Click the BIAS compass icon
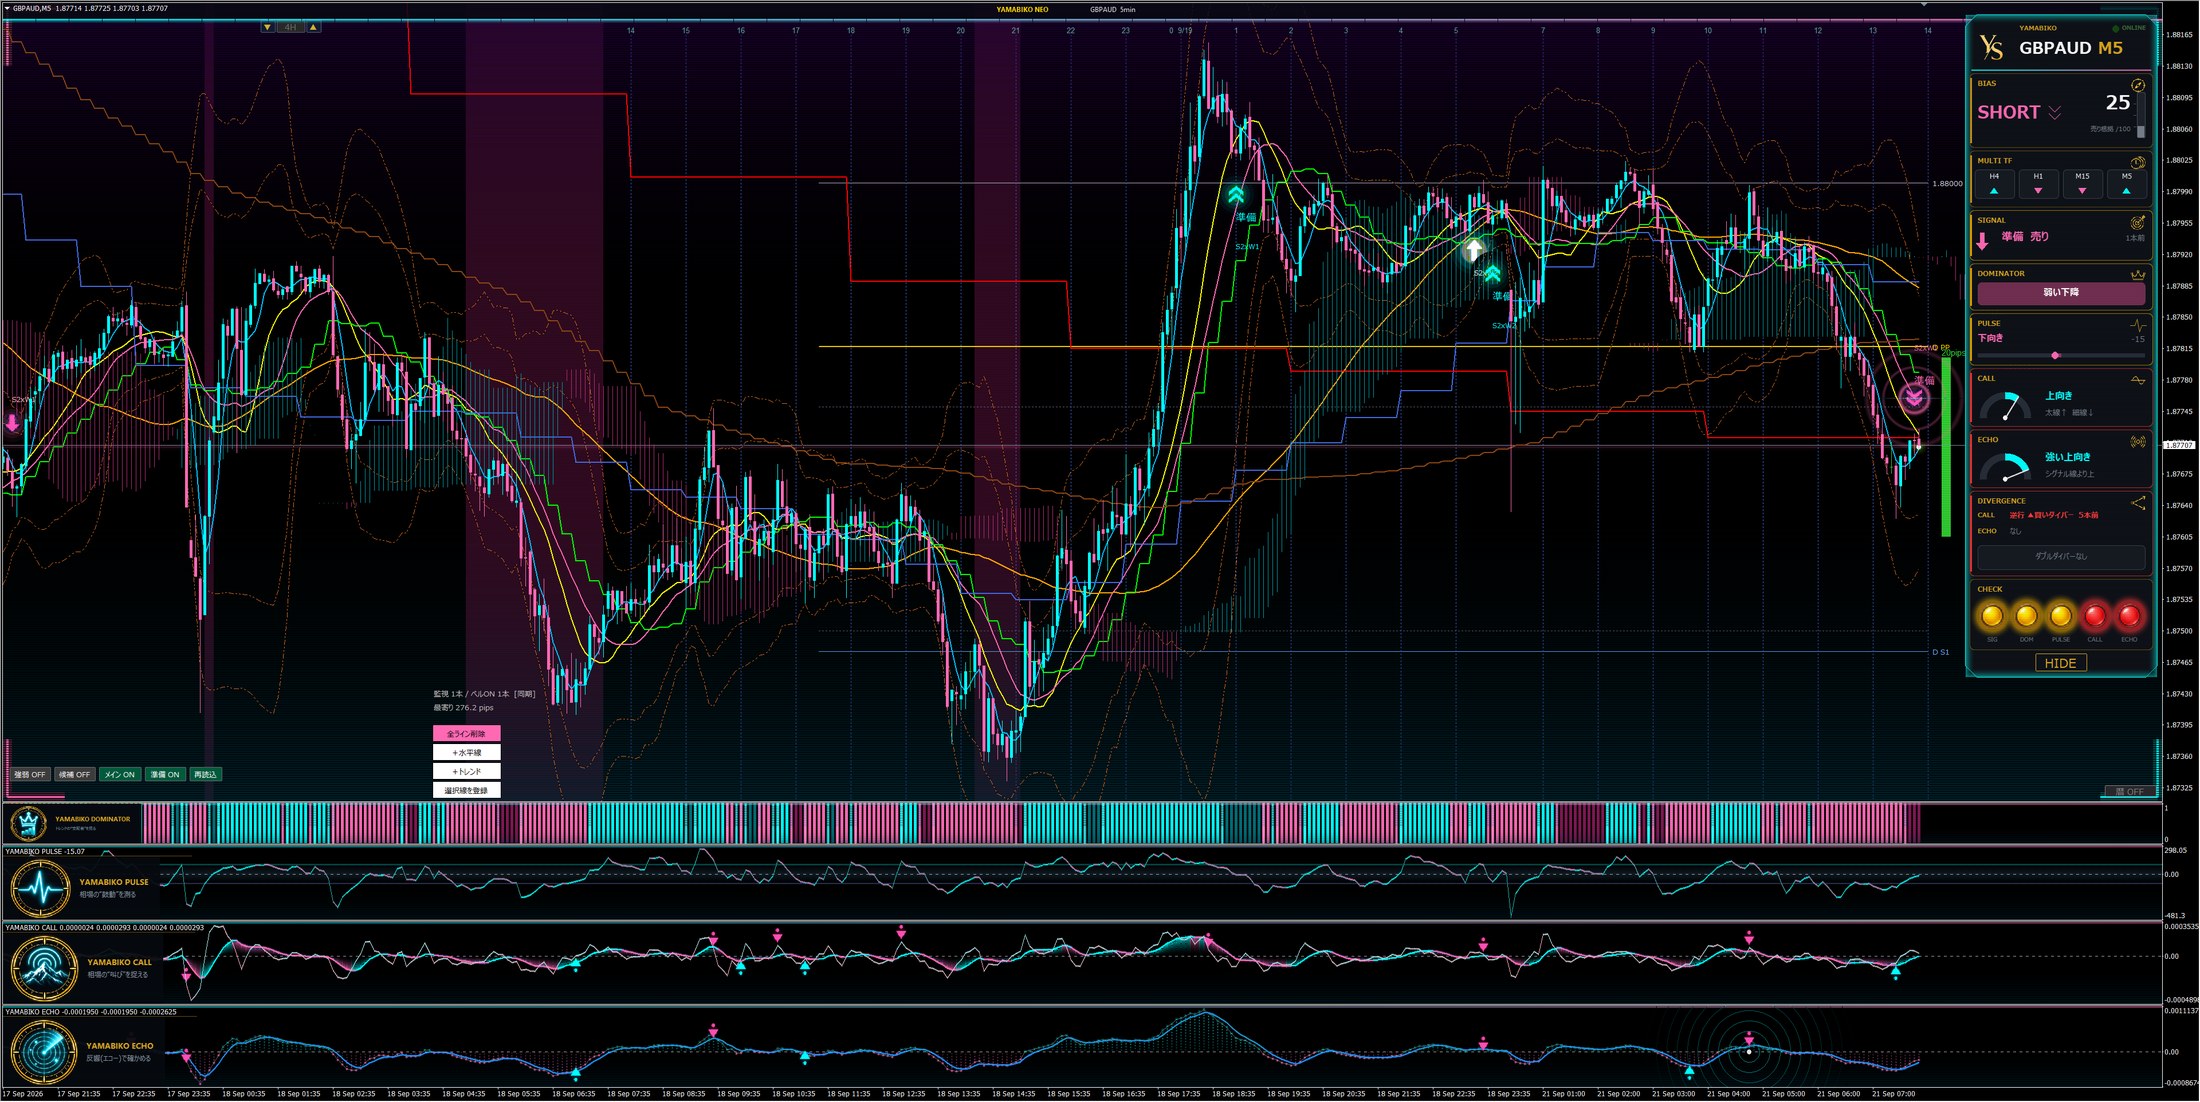Screen dimensions: 2200x1102 point(2138,85)
